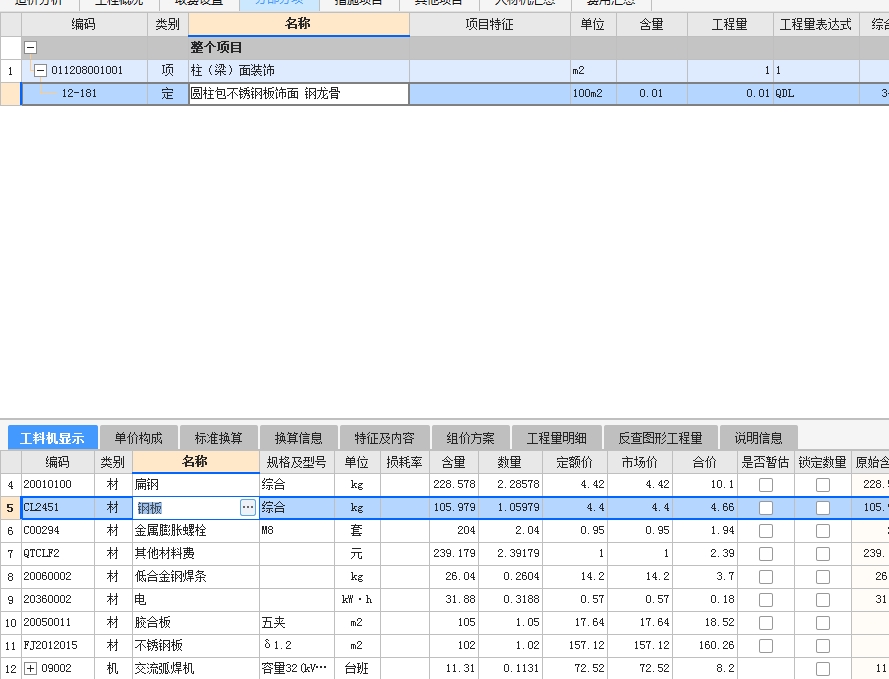Check 是否暂估 for 胶合板 row

click(766, 623)
